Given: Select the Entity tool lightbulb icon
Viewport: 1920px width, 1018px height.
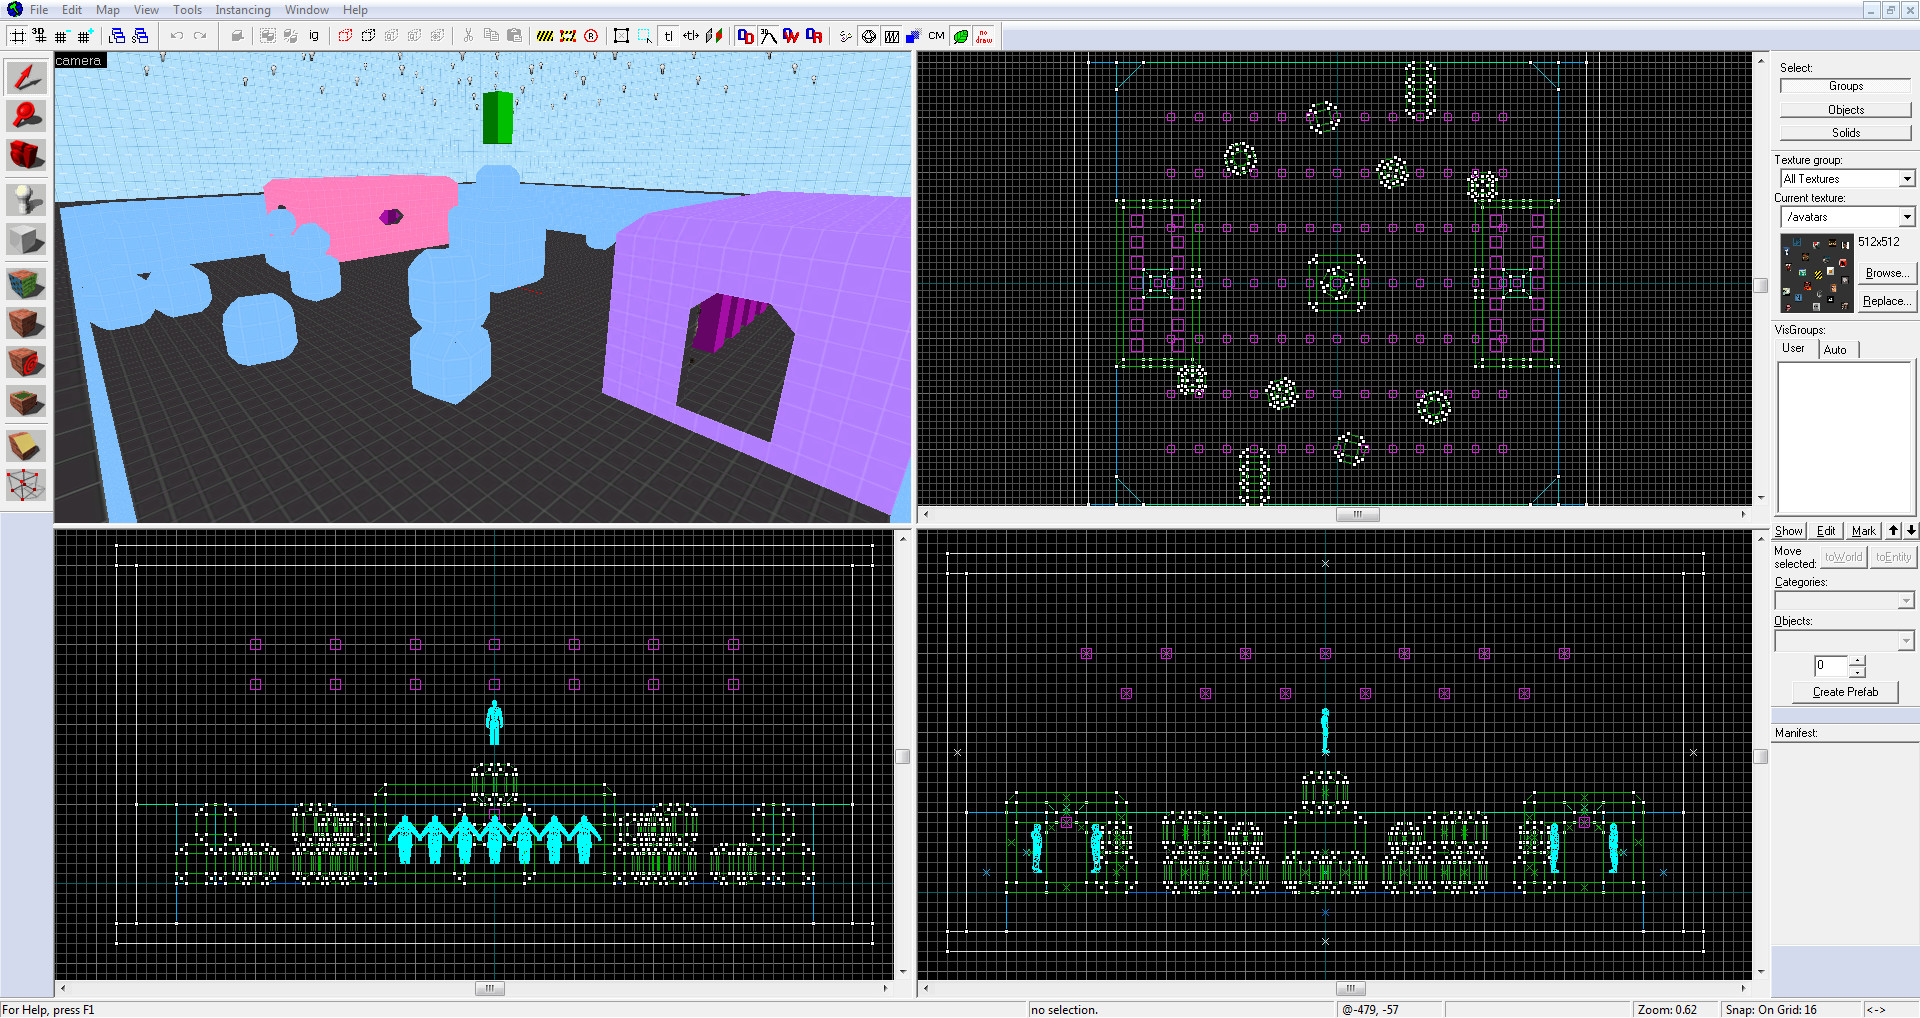Looking at the screenshot, I should (x=26, y=199).
